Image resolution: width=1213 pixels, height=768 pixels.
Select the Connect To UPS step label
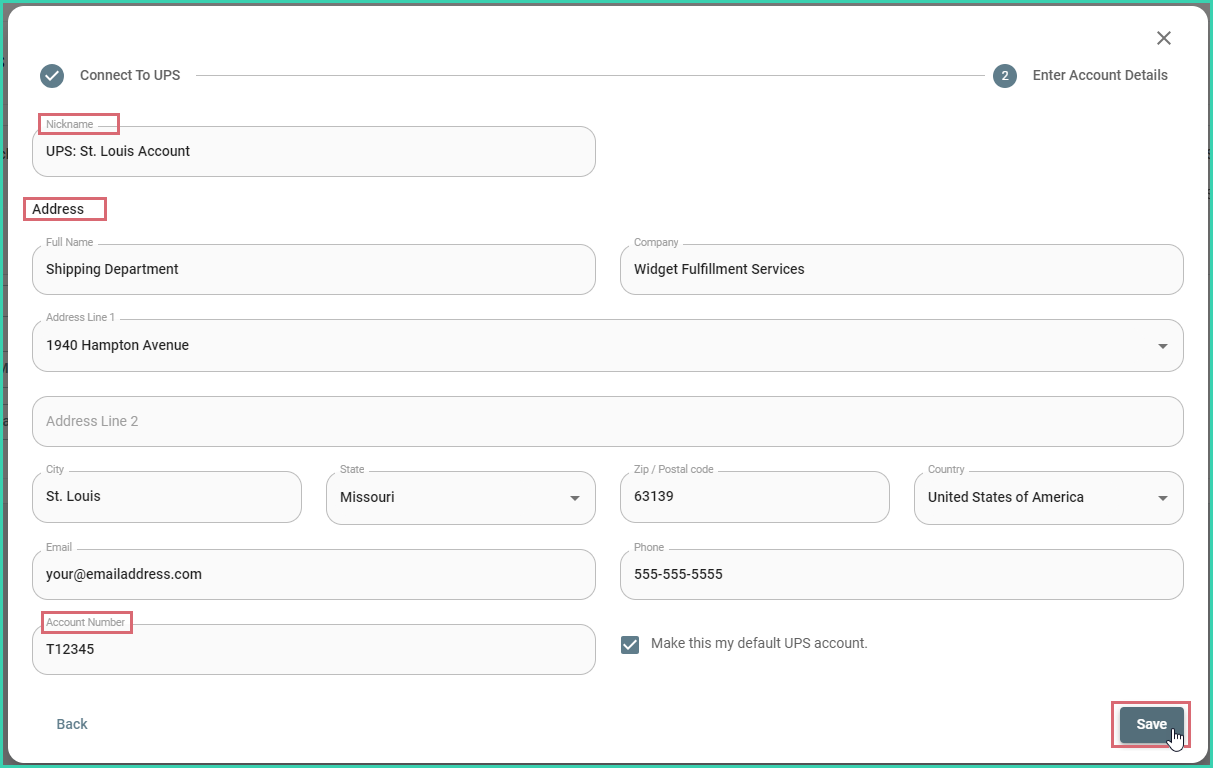130,75
